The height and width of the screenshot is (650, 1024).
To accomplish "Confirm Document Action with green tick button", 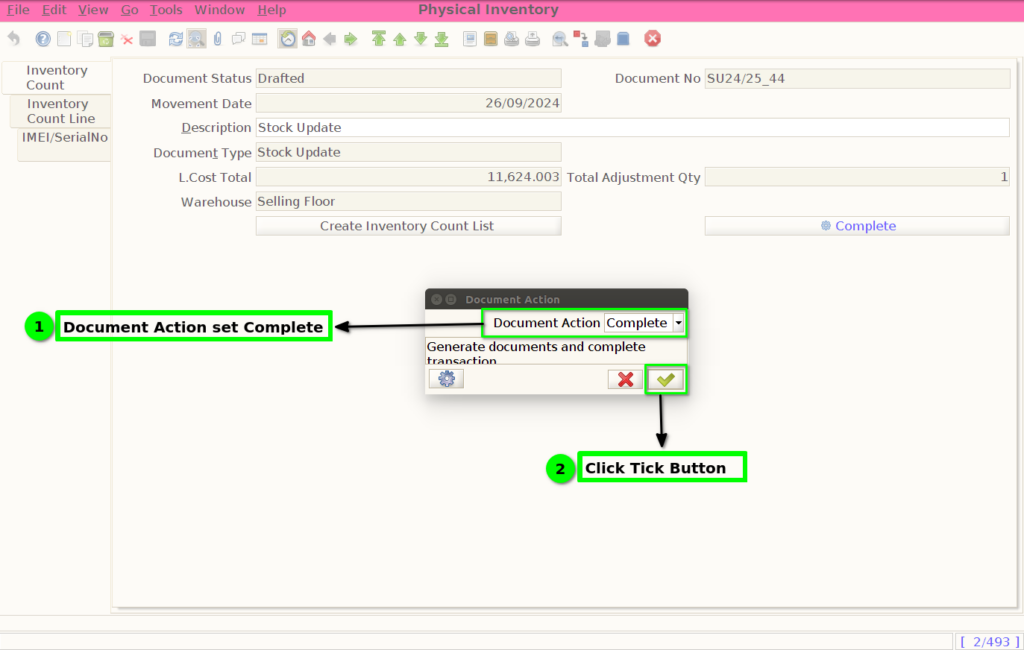I will [665, 380].
